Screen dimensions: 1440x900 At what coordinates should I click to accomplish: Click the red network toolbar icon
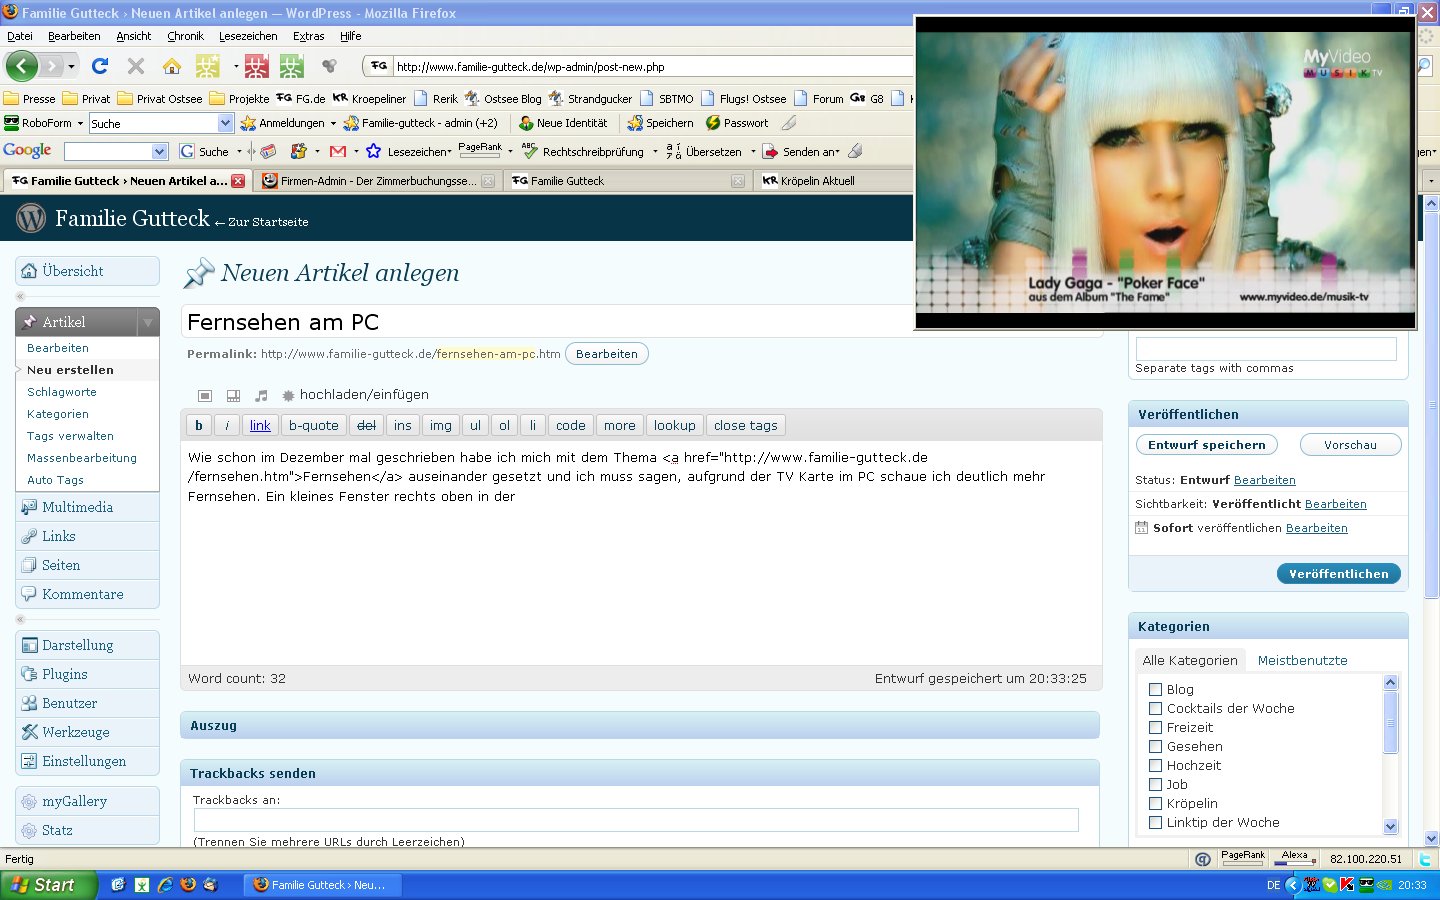point(257,66)
